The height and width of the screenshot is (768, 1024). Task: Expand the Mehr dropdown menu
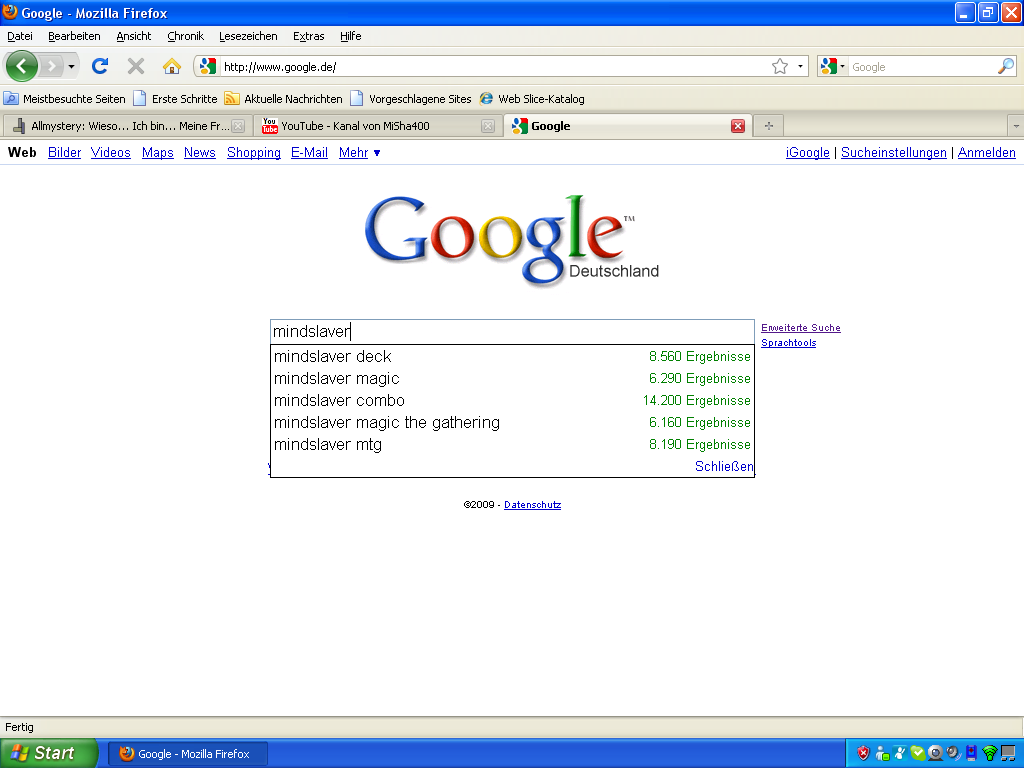[359, 152]
